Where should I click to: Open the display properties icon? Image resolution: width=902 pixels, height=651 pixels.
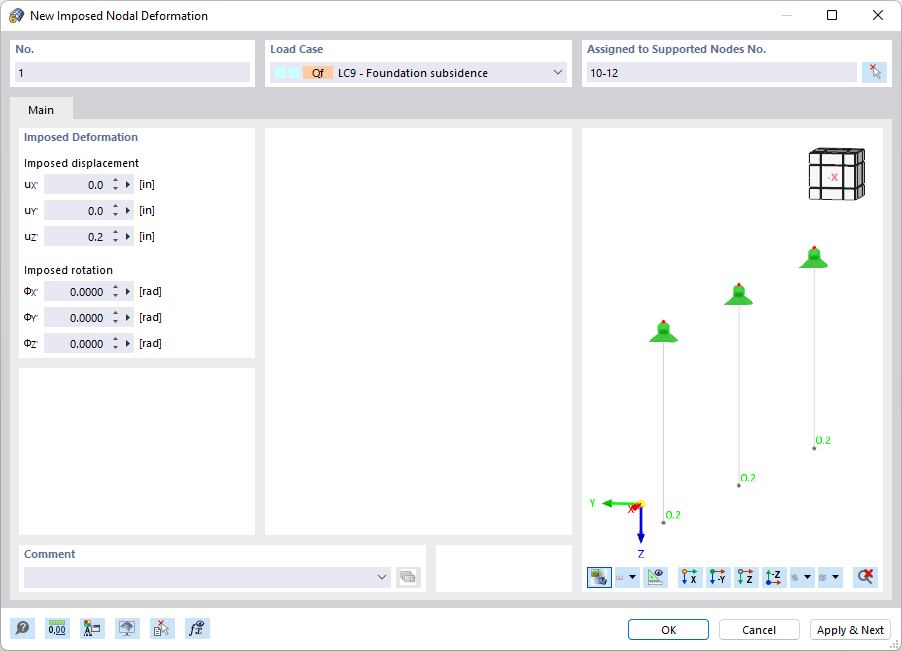point(92,629)
